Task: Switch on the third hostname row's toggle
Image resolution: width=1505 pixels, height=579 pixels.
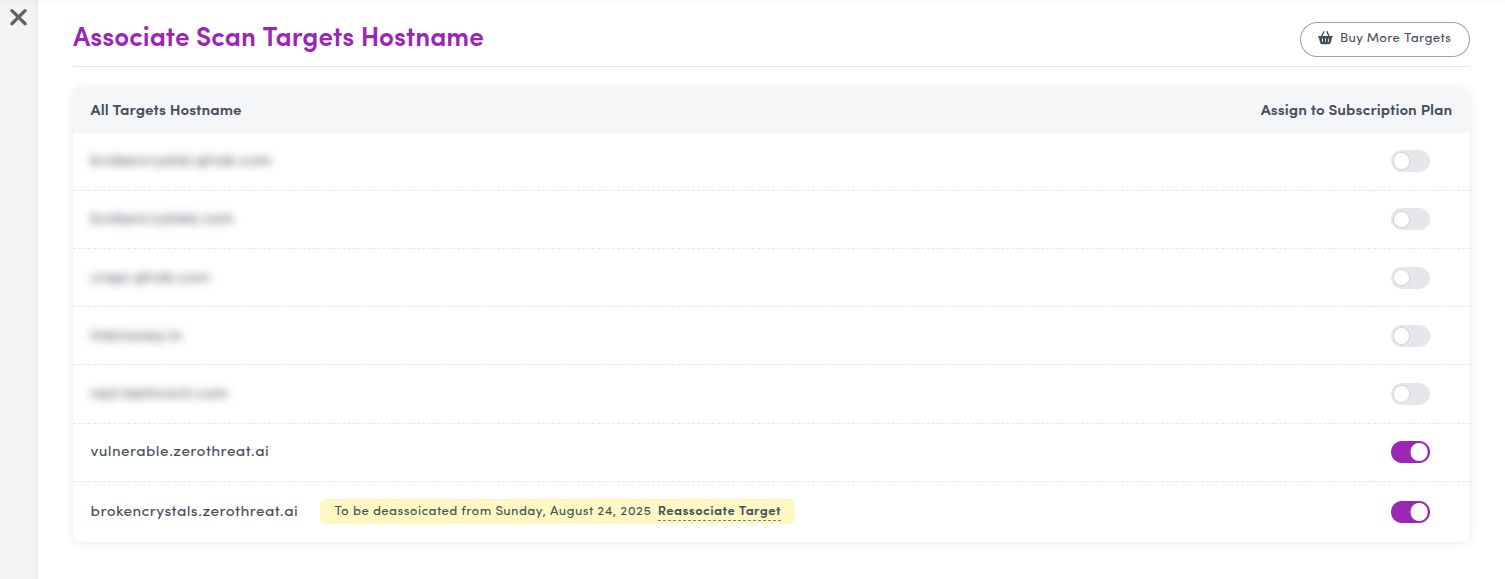Action: (x=1410, y=278)
